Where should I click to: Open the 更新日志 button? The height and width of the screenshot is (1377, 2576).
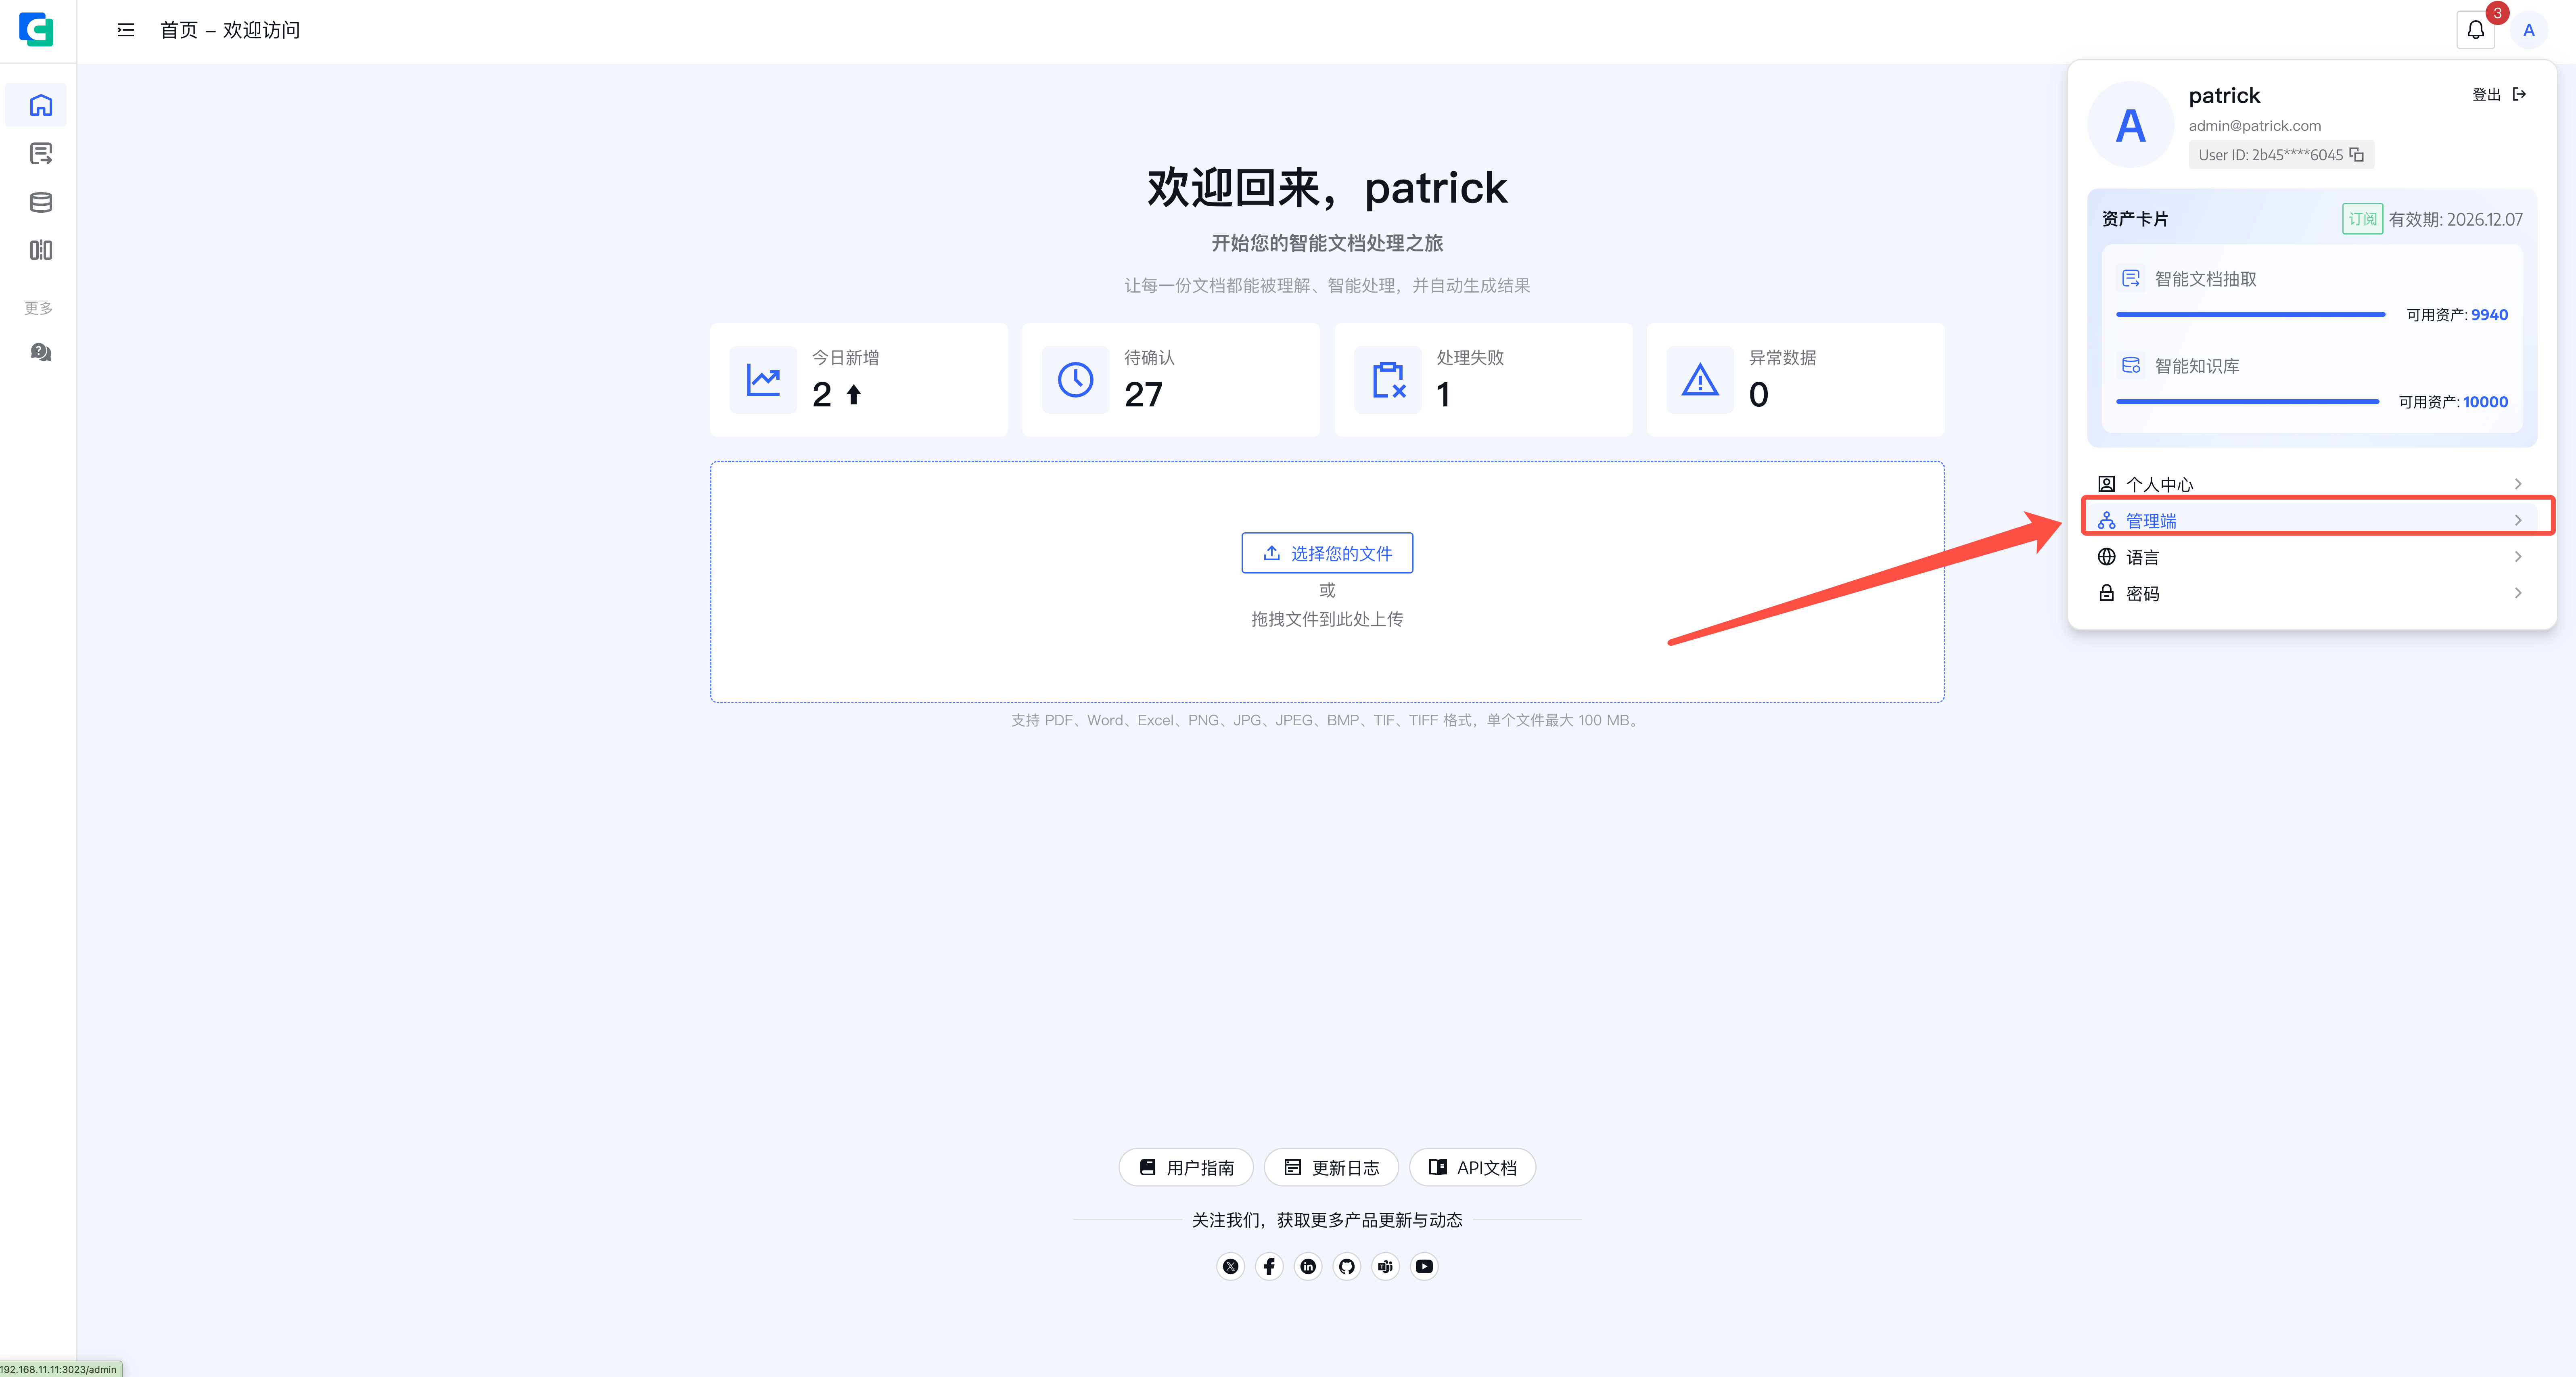click(x=1331, y=1167)
